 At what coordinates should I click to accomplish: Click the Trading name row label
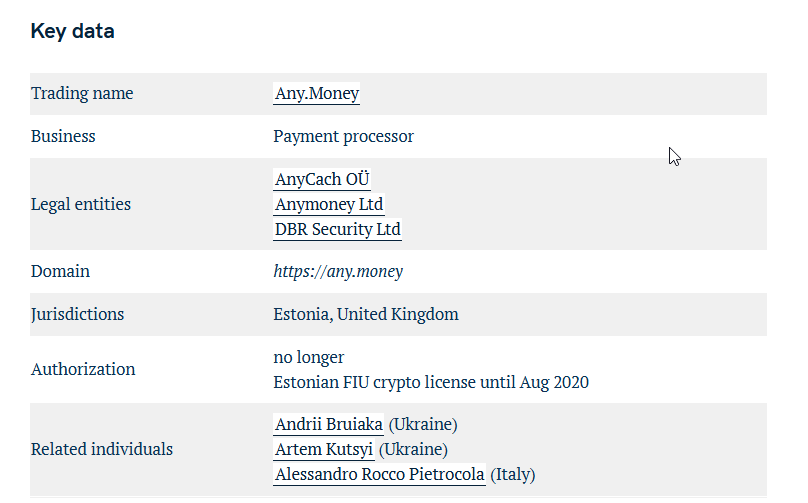click(82, 93)
